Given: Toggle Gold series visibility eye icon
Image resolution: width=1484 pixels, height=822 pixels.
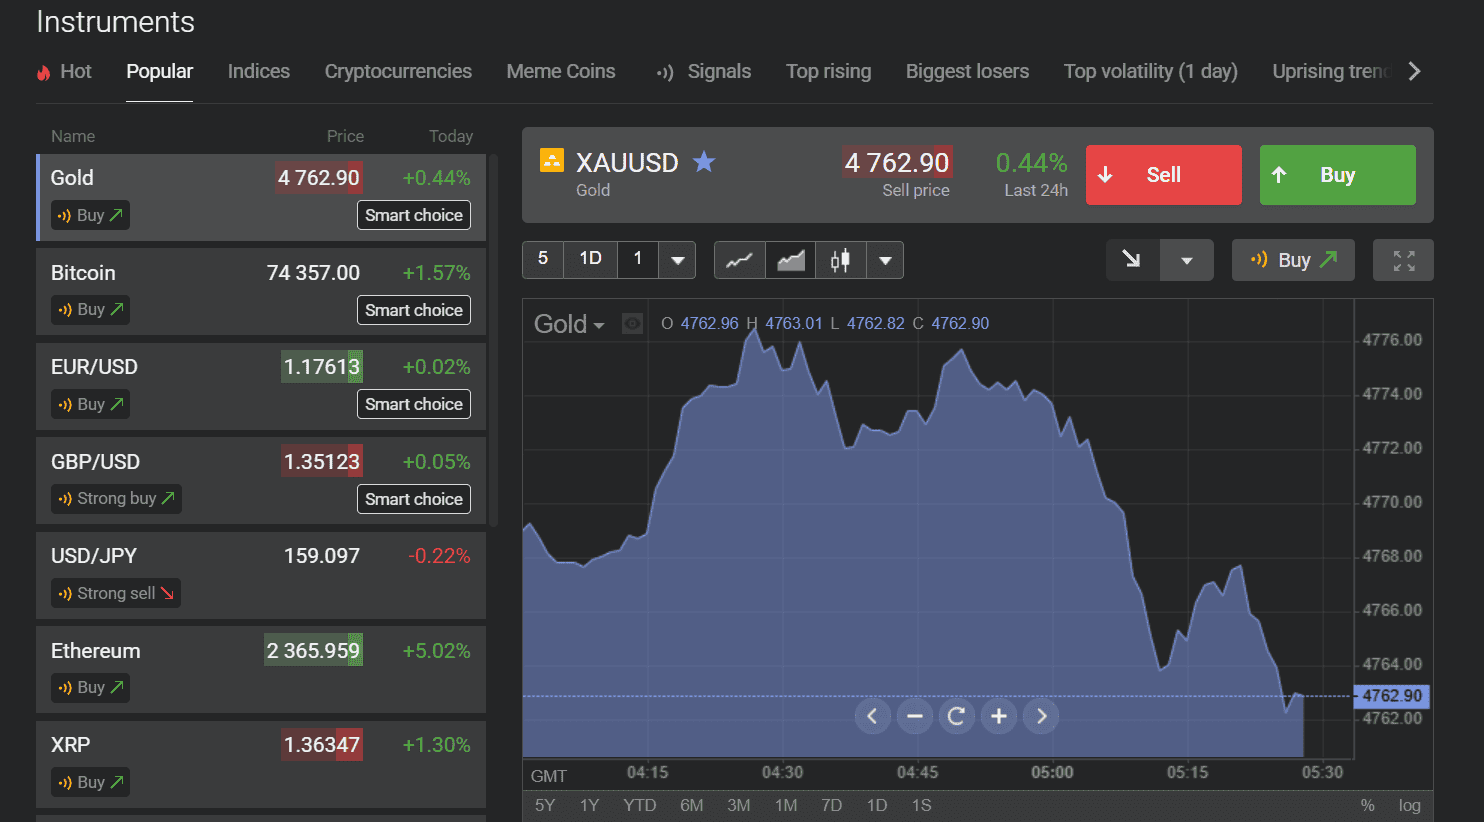Looking at the screenshot, I should pyautogui.click(x=632, y=324).
